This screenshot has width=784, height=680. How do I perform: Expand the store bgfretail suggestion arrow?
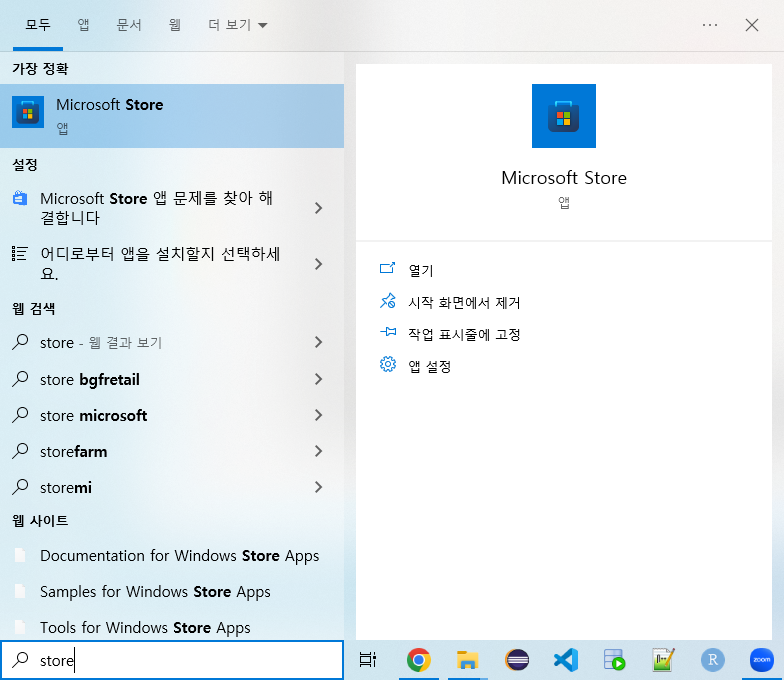(318, 379)
